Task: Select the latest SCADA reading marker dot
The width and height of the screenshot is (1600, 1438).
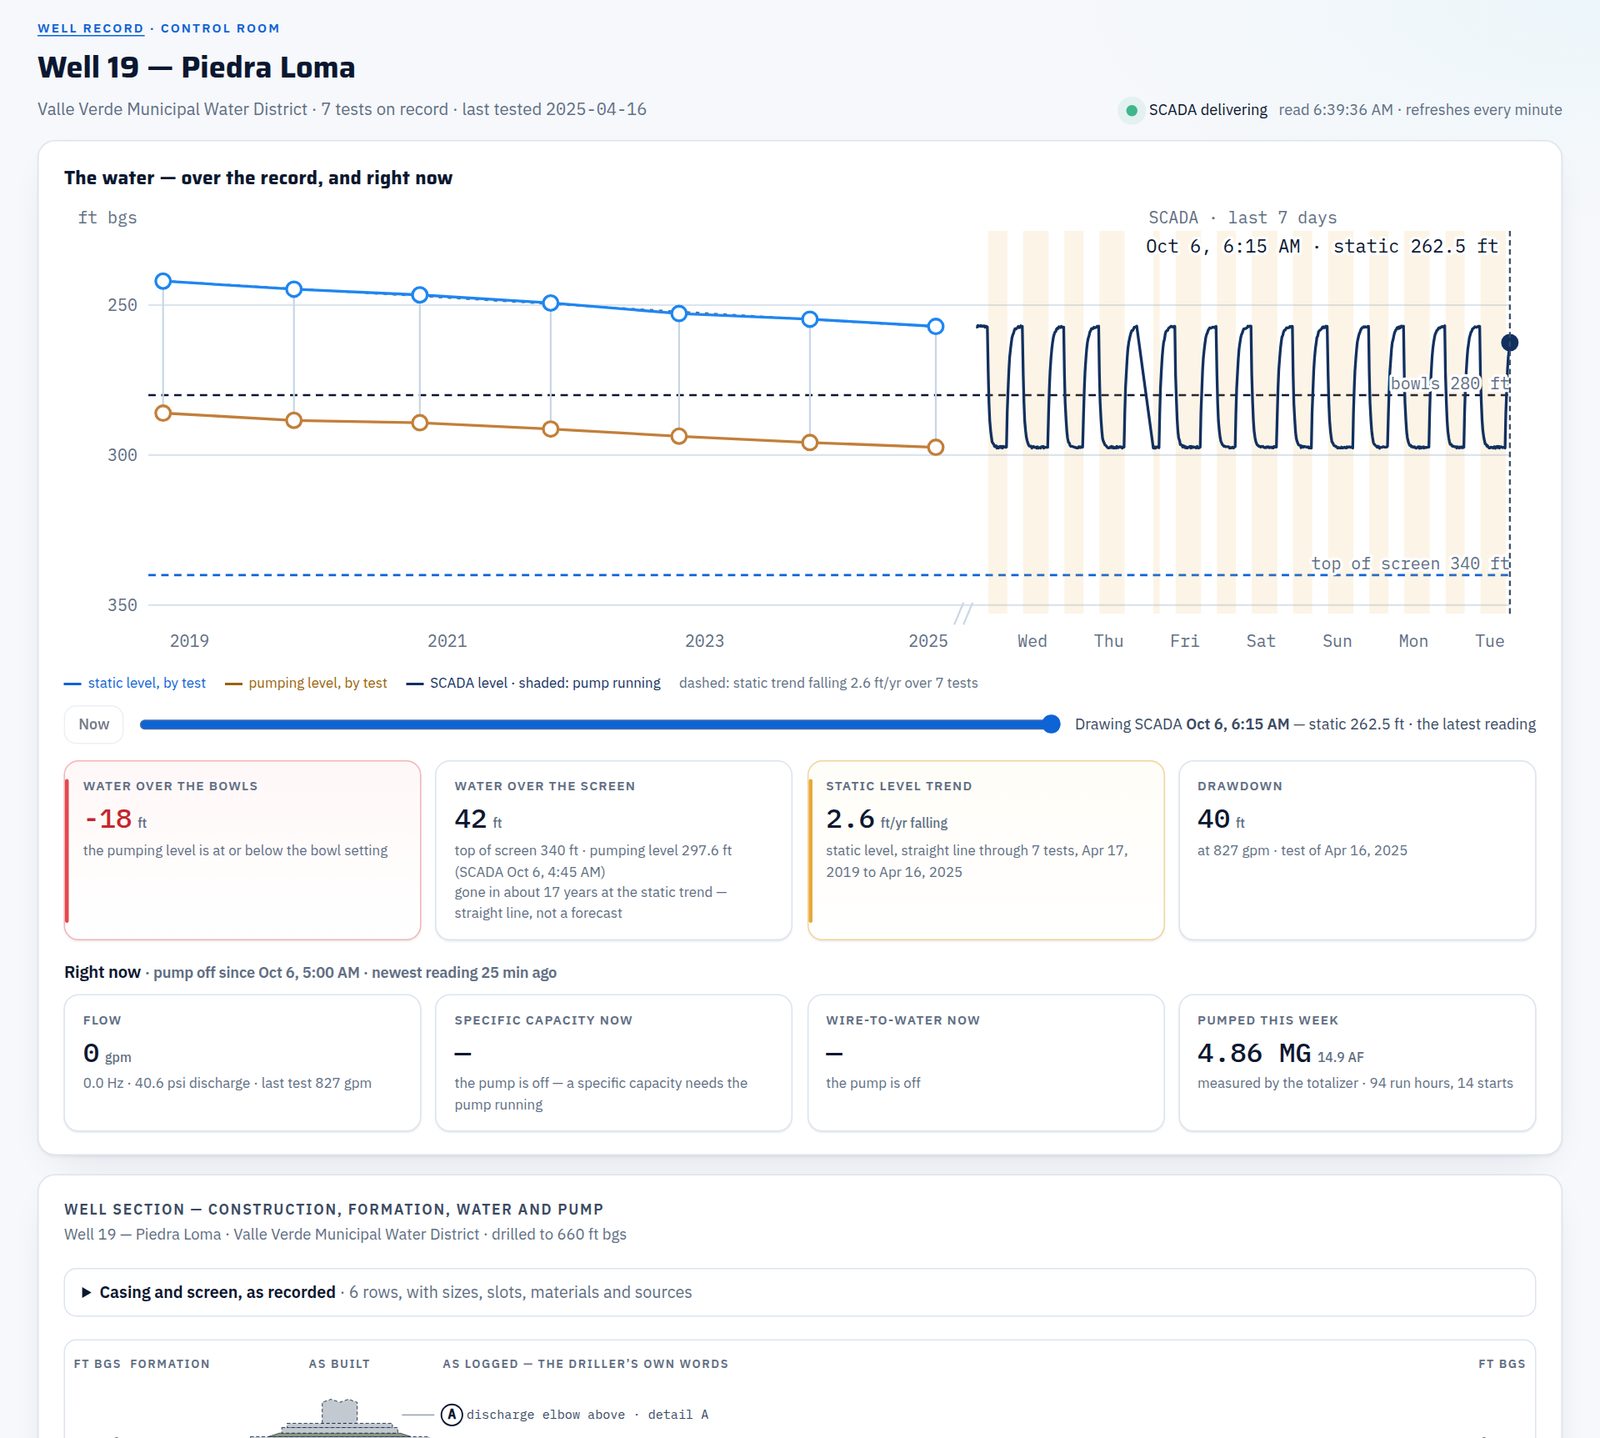Action: coord(1510,342)
